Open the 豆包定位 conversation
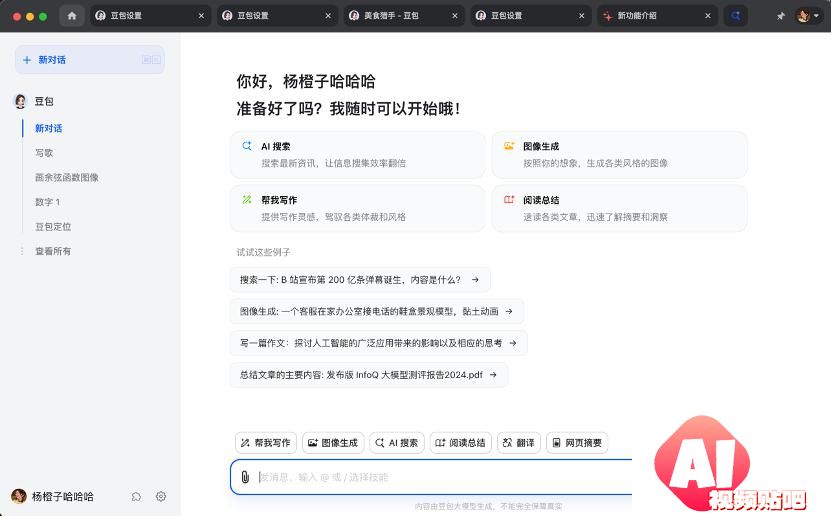 [x=53, y=226]
